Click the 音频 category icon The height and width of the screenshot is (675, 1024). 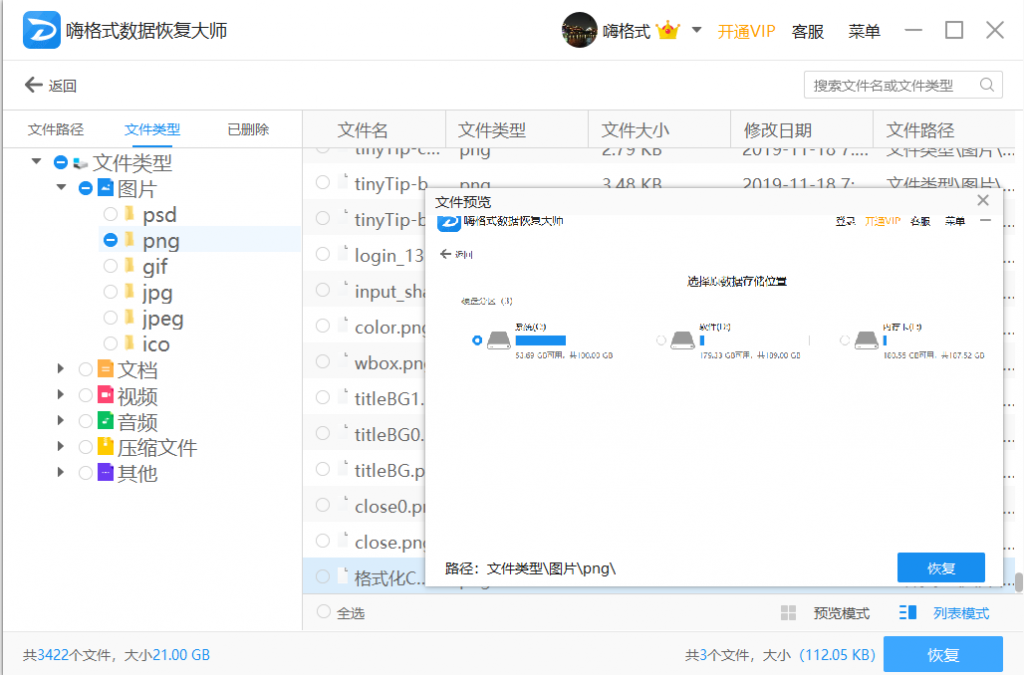pyautogui.click(x=106, y=421)
